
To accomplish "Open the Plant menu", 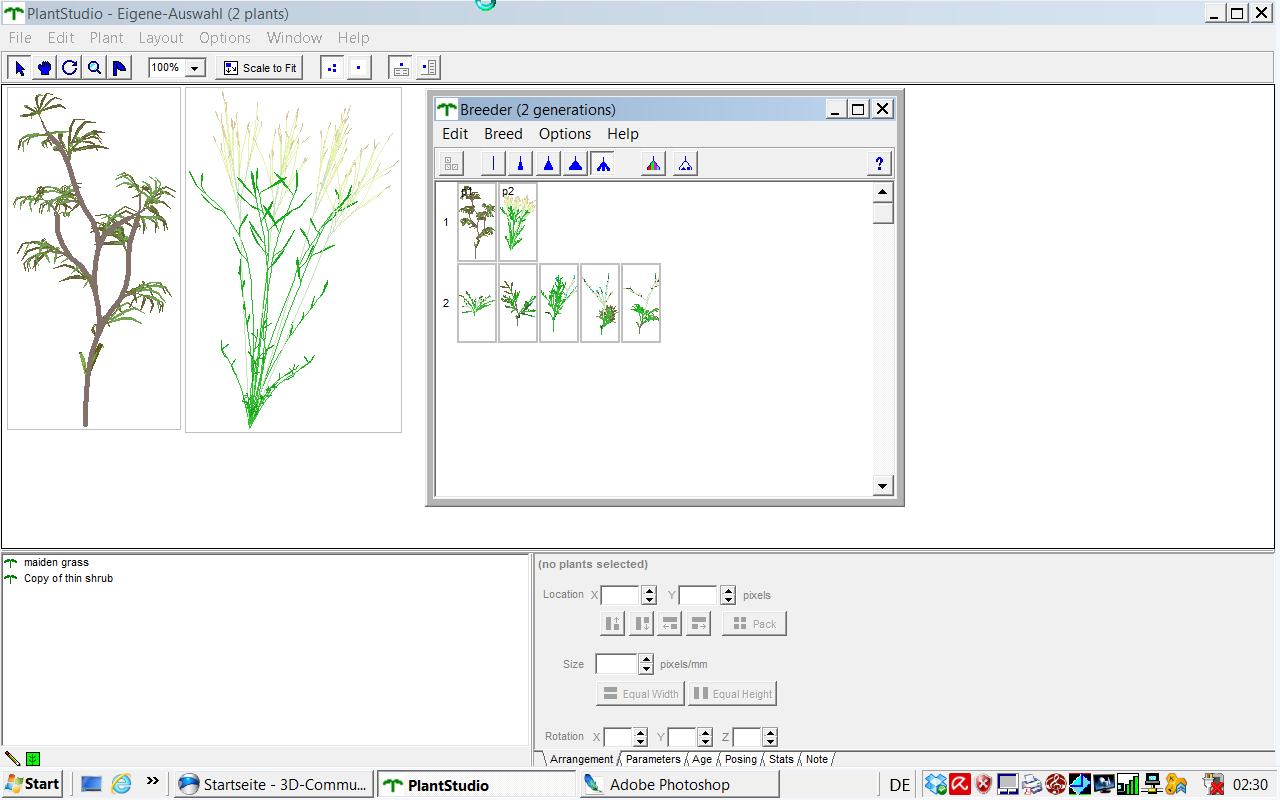I will tap(107, 38).
